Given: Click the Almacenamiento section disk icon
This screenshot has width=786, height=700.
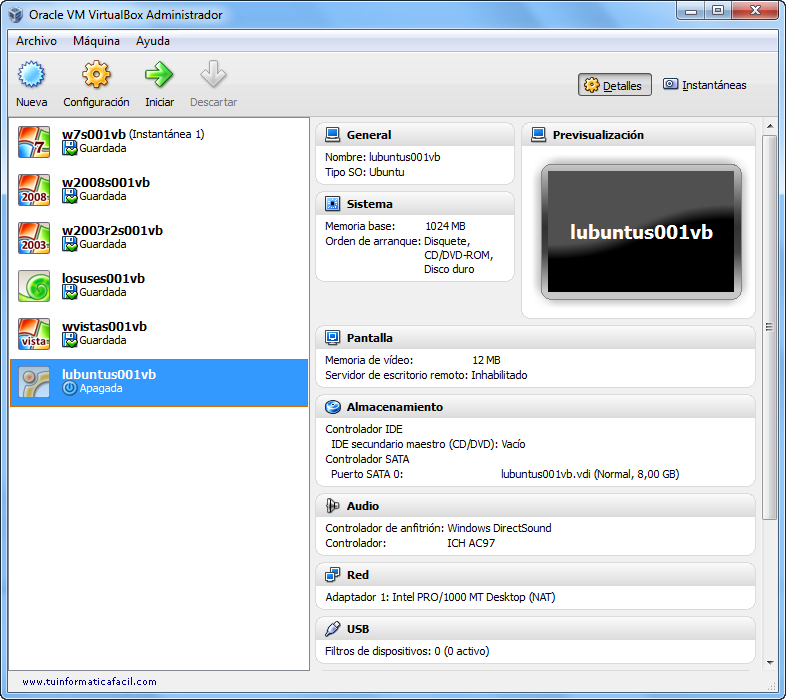Looking at the screenshot, I should click(332, 407).
